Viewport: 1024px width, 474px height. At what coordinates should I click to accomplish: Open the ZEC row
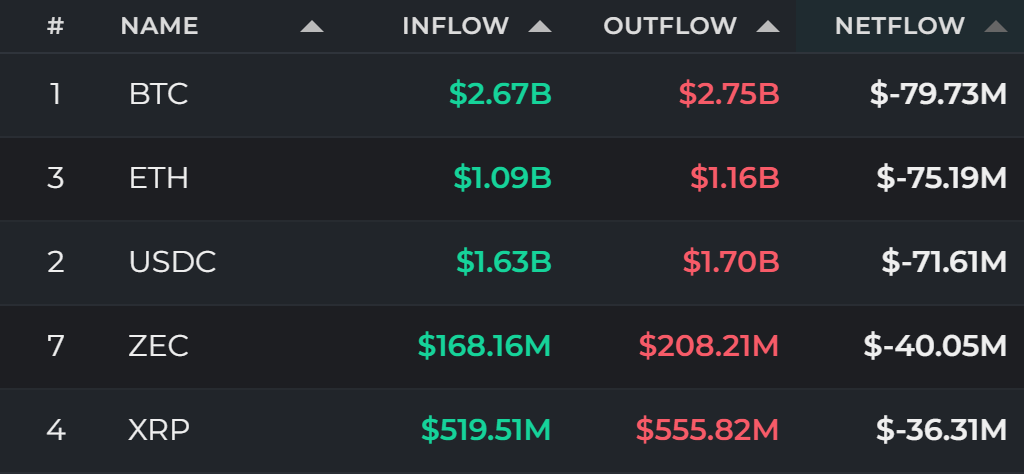point(512,346)
